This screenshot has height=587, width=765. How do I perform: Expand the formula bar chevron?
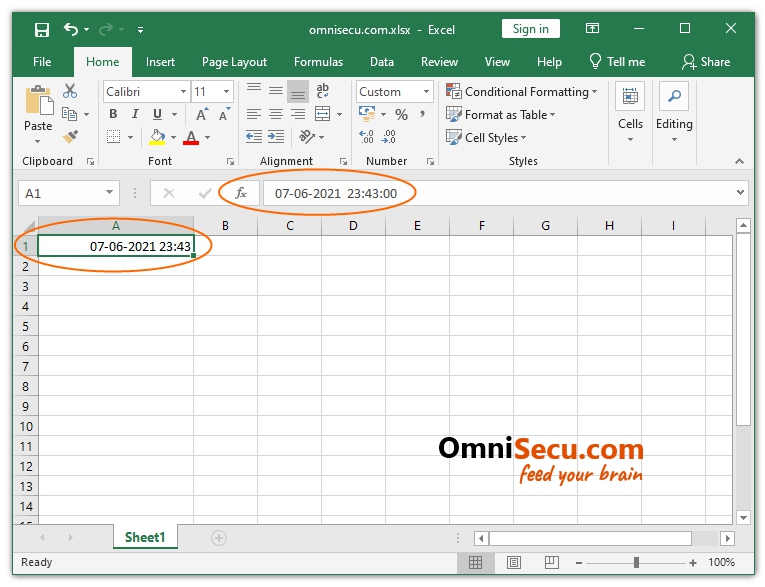pos(740,192)
